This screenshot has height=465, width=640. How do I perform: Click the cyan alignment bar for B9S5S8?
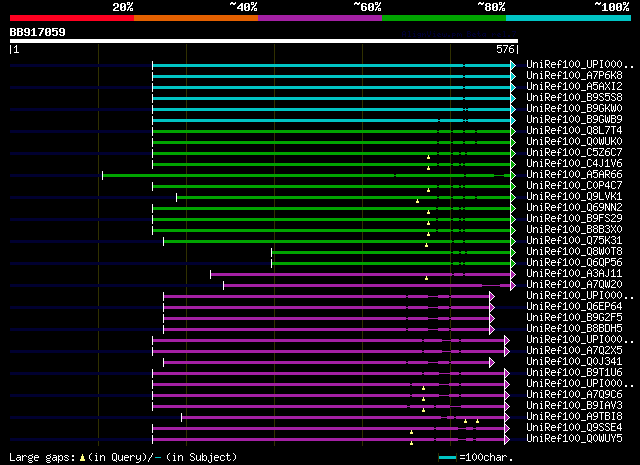pos(331,98)
